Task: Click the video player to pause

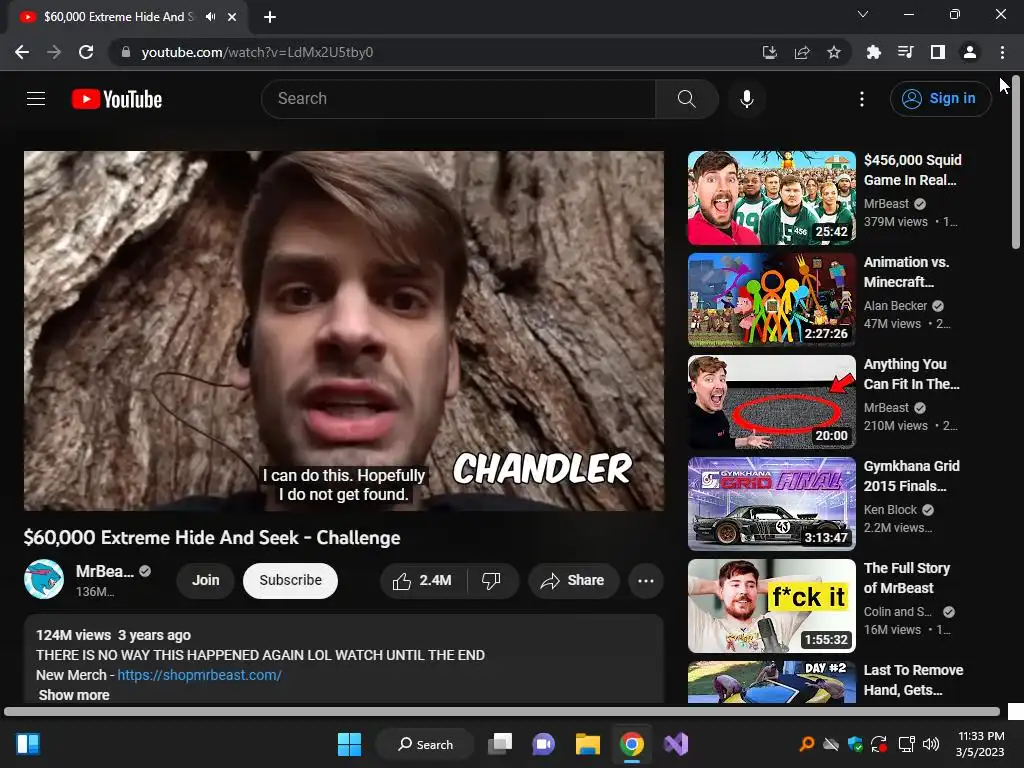Action: [344, 330]
